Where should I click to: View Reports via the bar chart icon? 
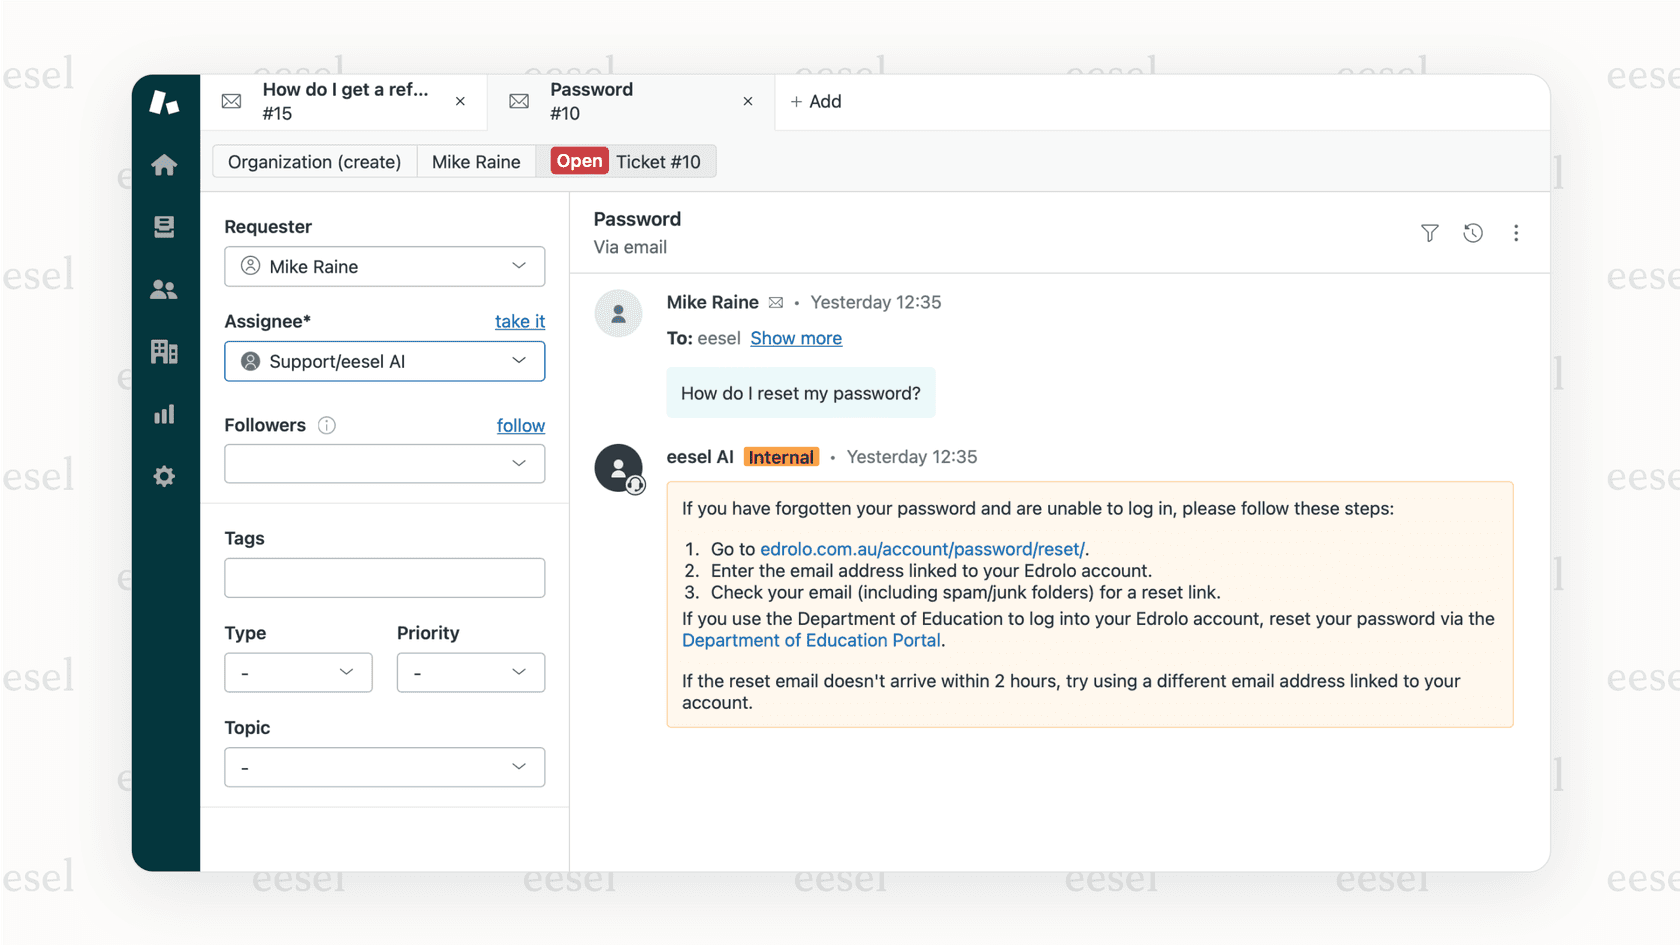coord(164,414)
